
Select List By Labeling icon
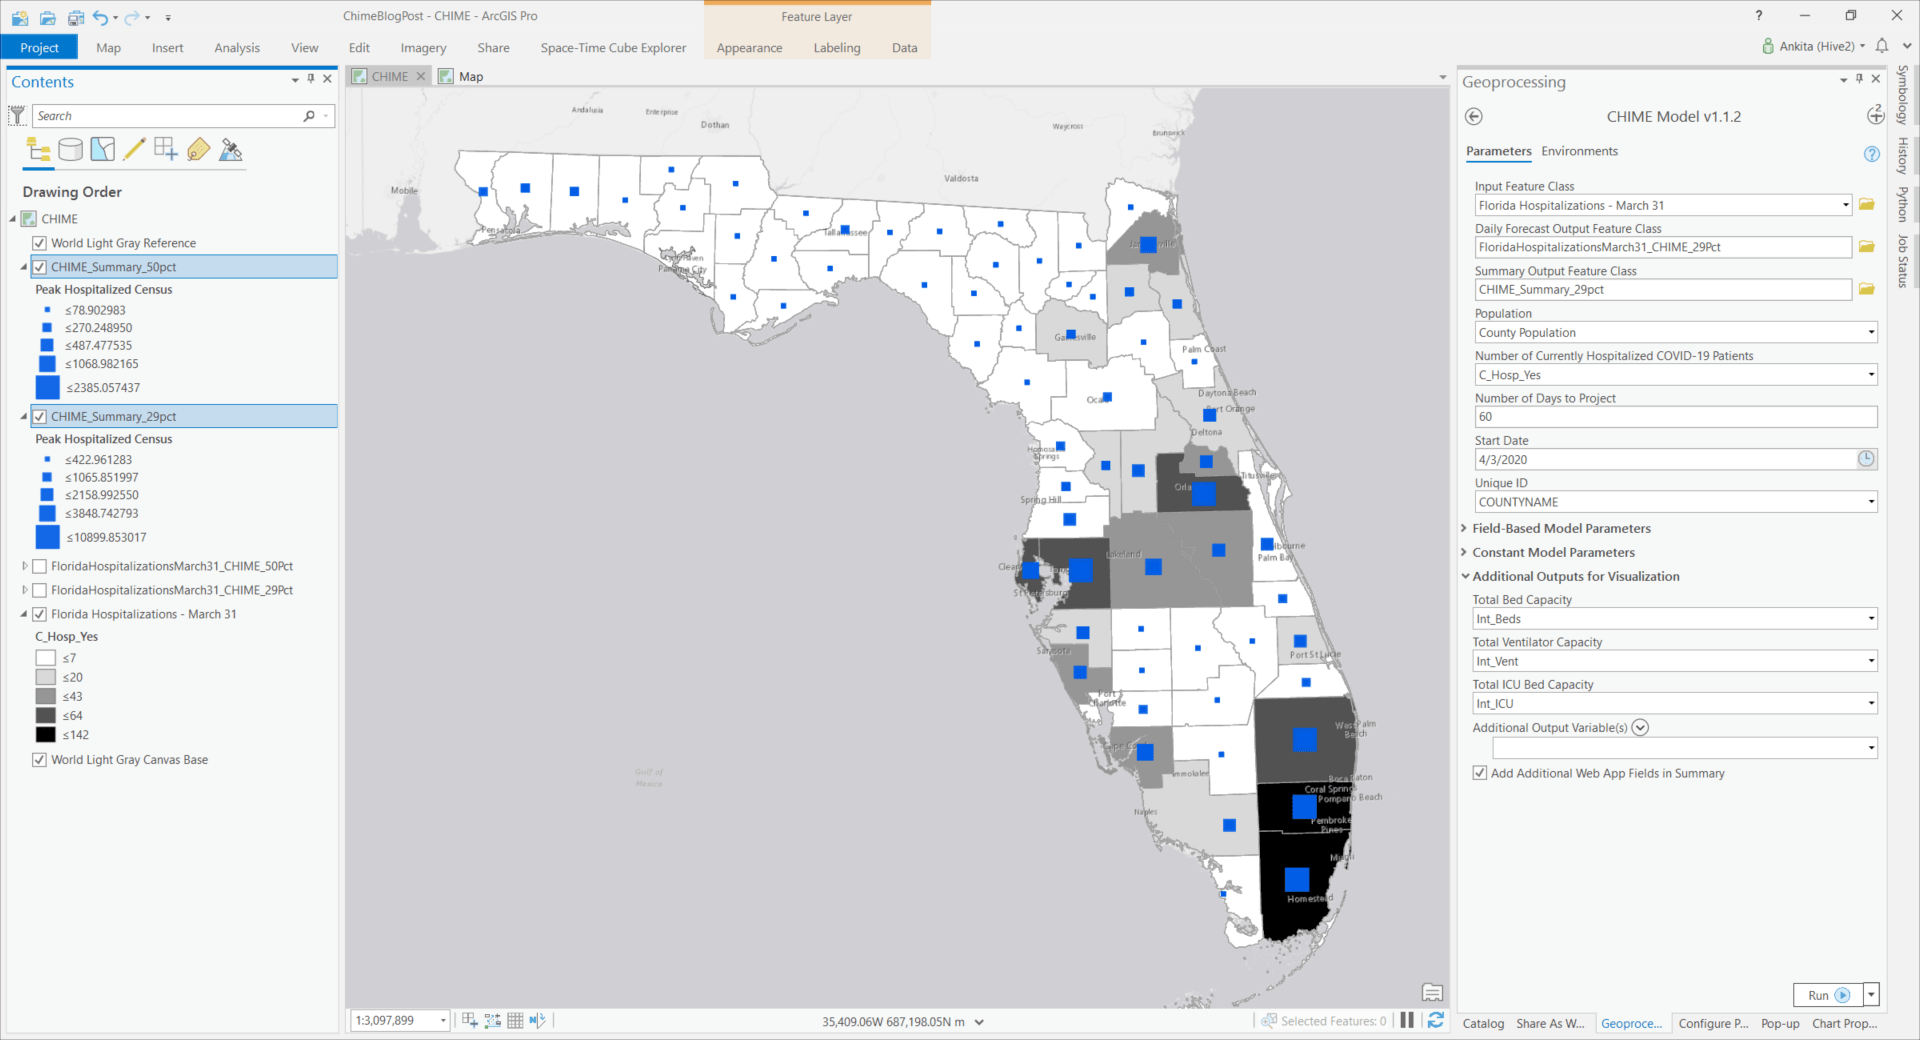pos(198,150)
